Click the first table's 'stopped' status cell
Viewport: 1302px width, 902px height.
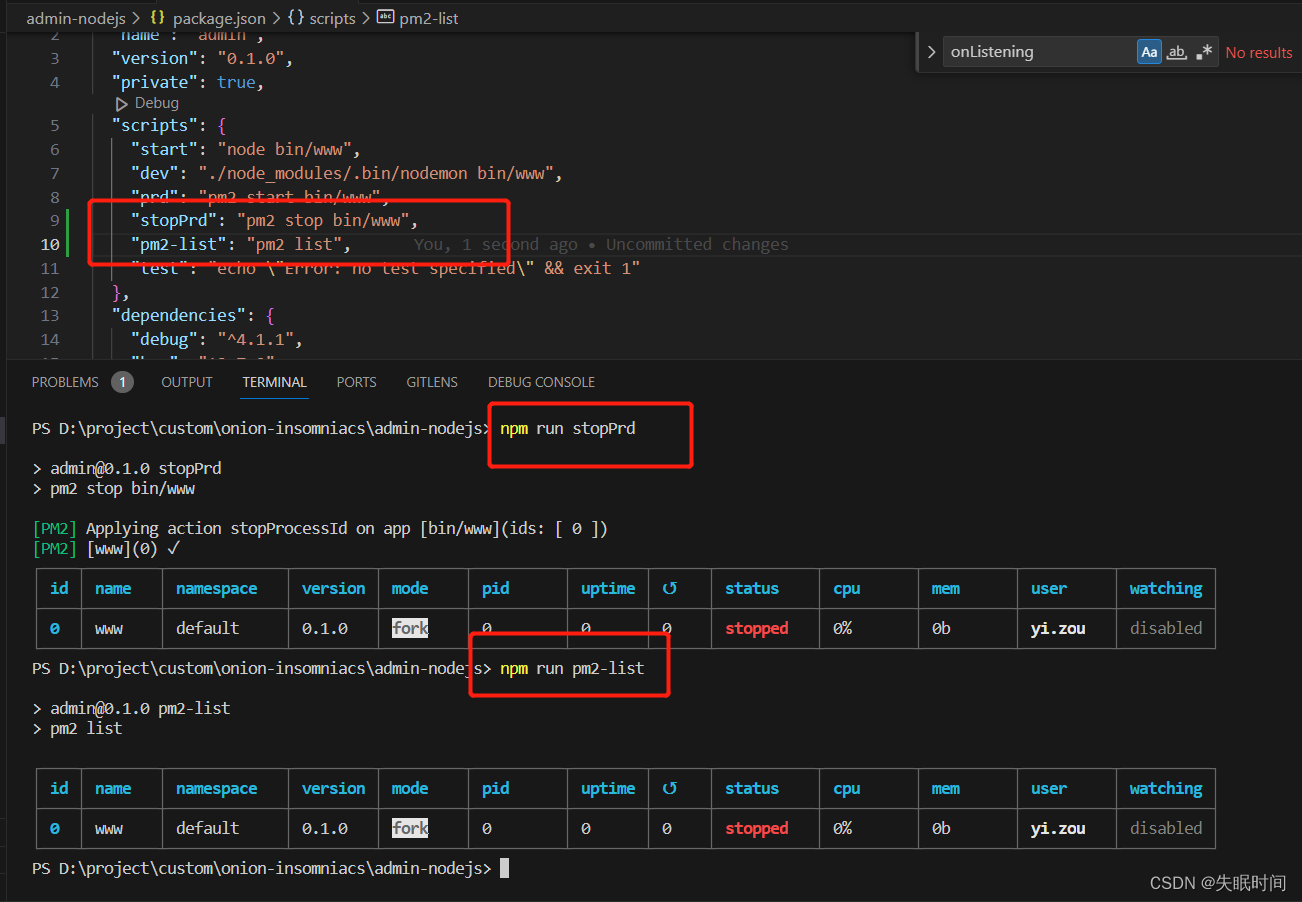click(757, 628)
